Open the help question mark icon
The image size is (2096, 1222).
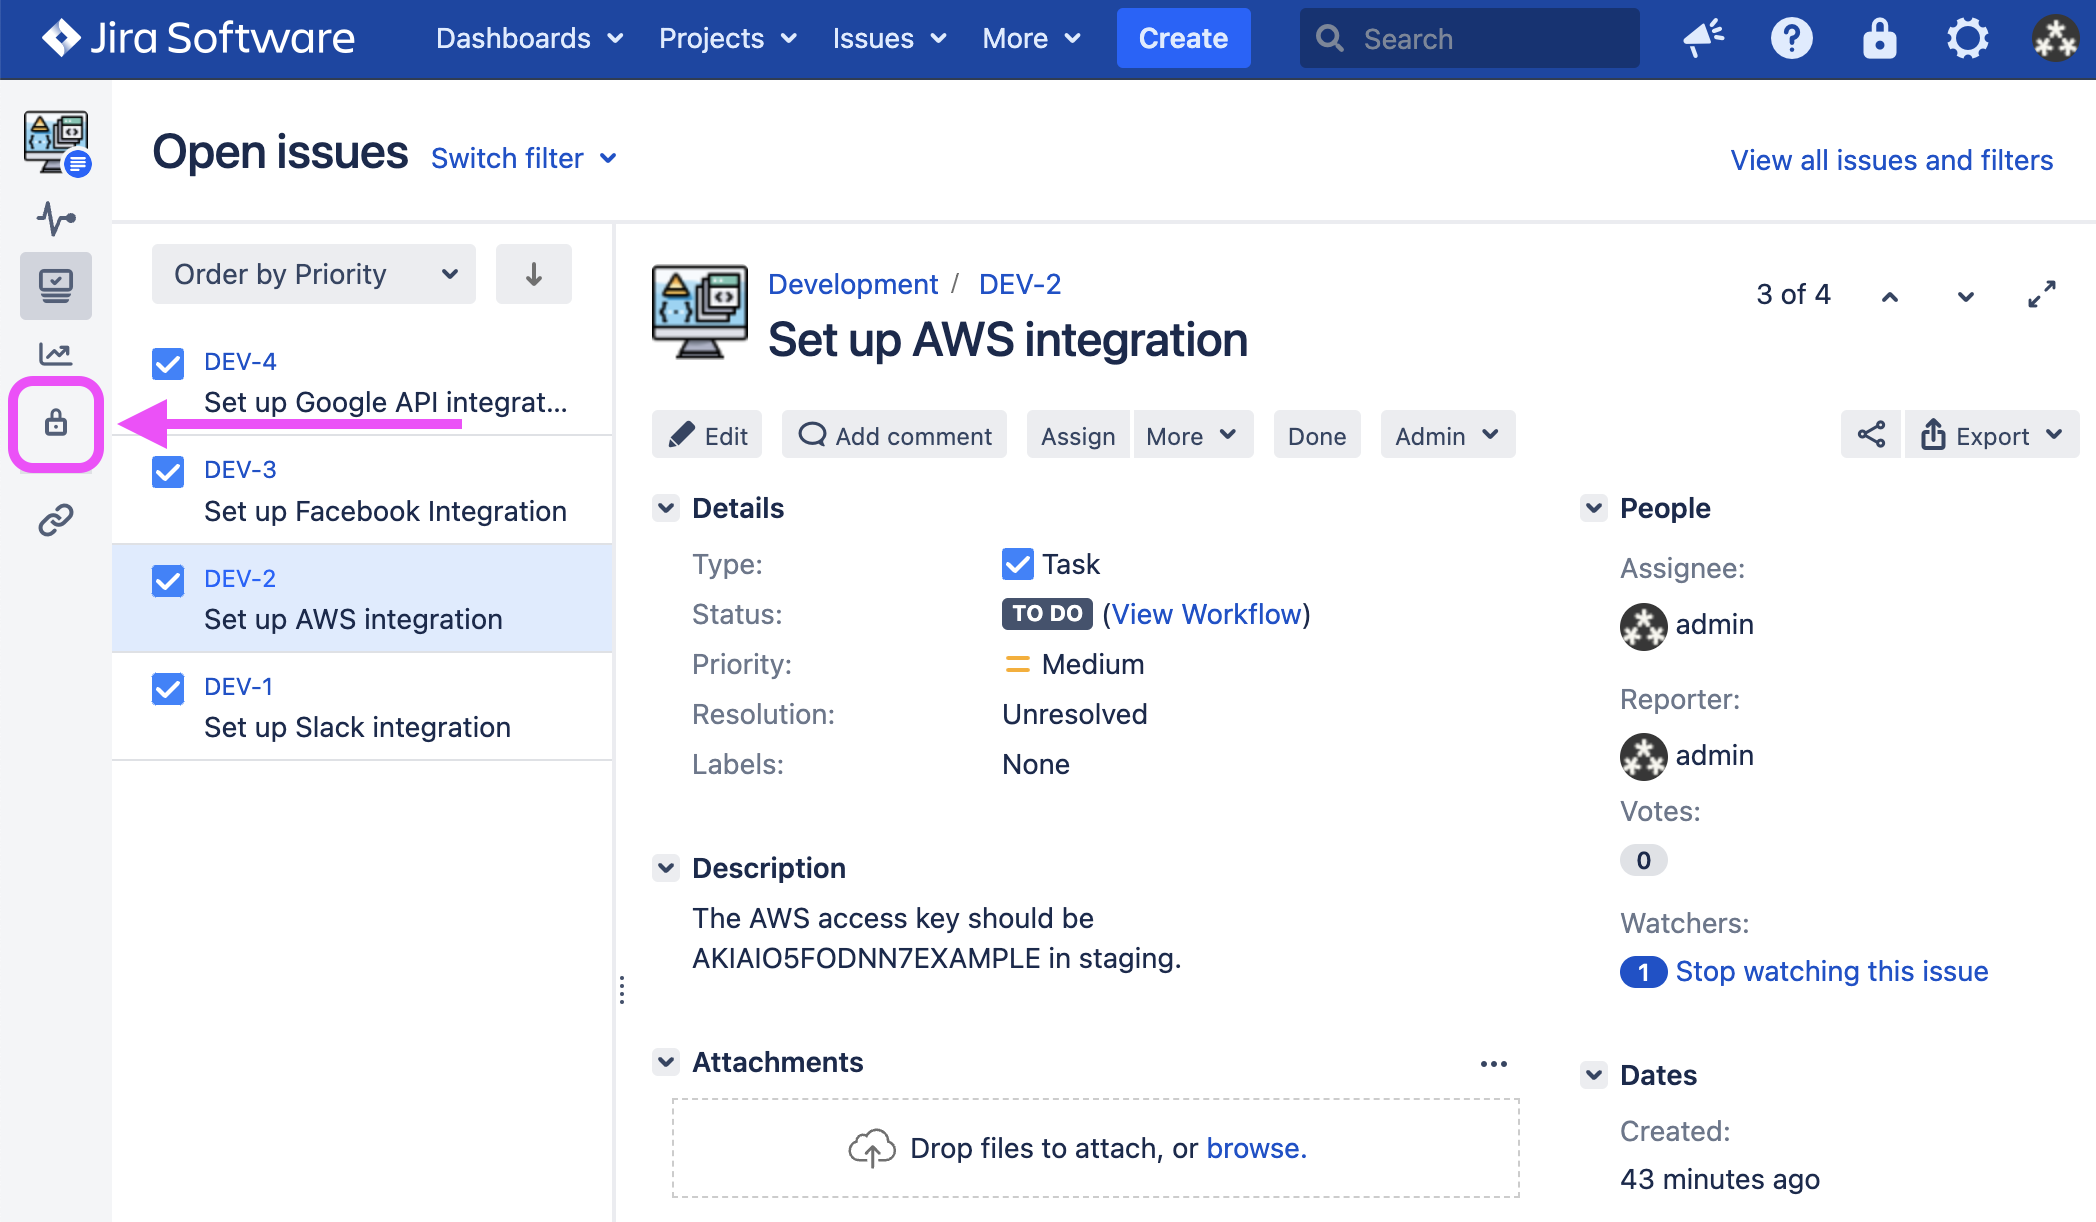(1791, 39)
